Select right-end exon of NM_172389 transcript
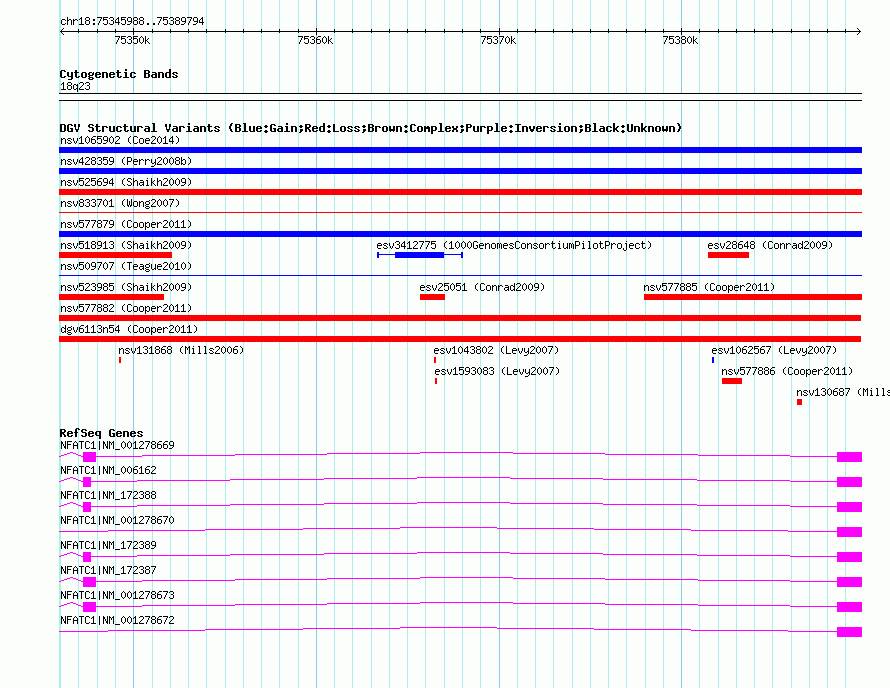Image resolution: width=890 pixels, height=688 pixels. 850,557
